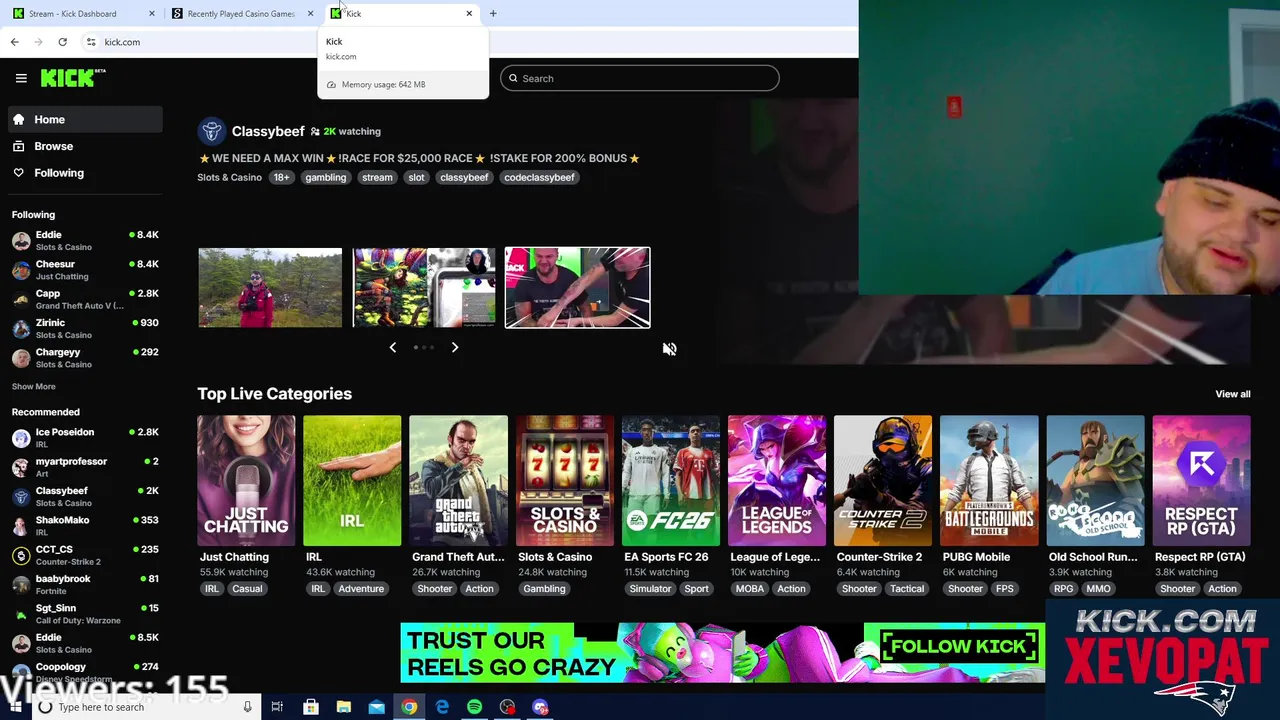The width and height of the screenshot is (1280, 720).
Task: Click the MOBA tag under League of Legends
Action: (x=750, y=589)
